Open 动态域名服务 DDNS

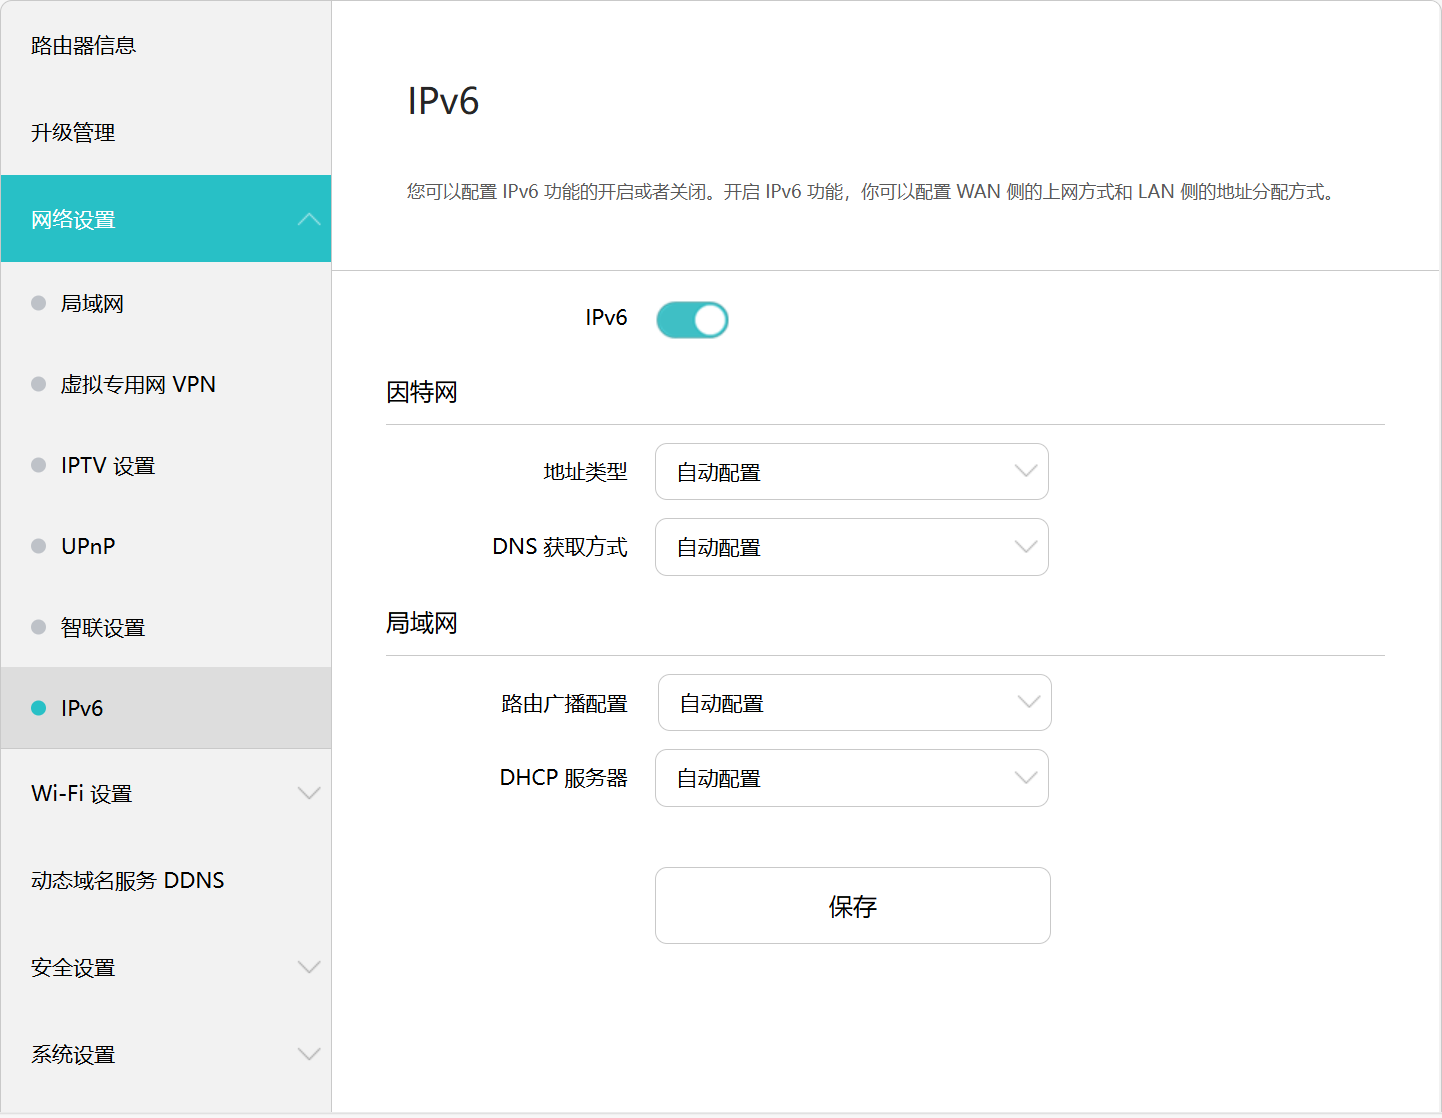(166, 880)
